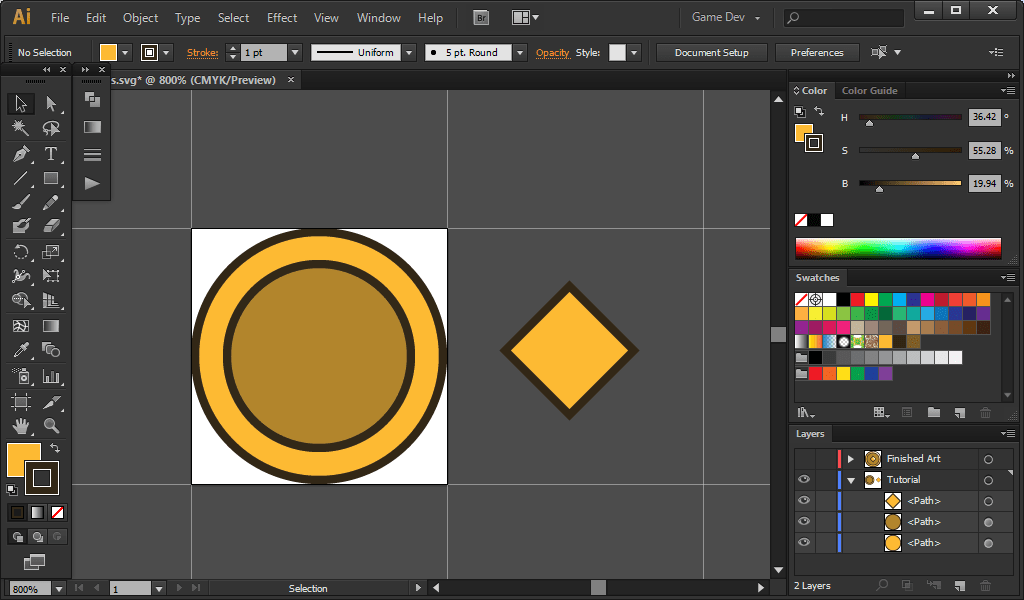Select the Pen tool
Screen dimensions: 1024x600
[x=20, y=154]
